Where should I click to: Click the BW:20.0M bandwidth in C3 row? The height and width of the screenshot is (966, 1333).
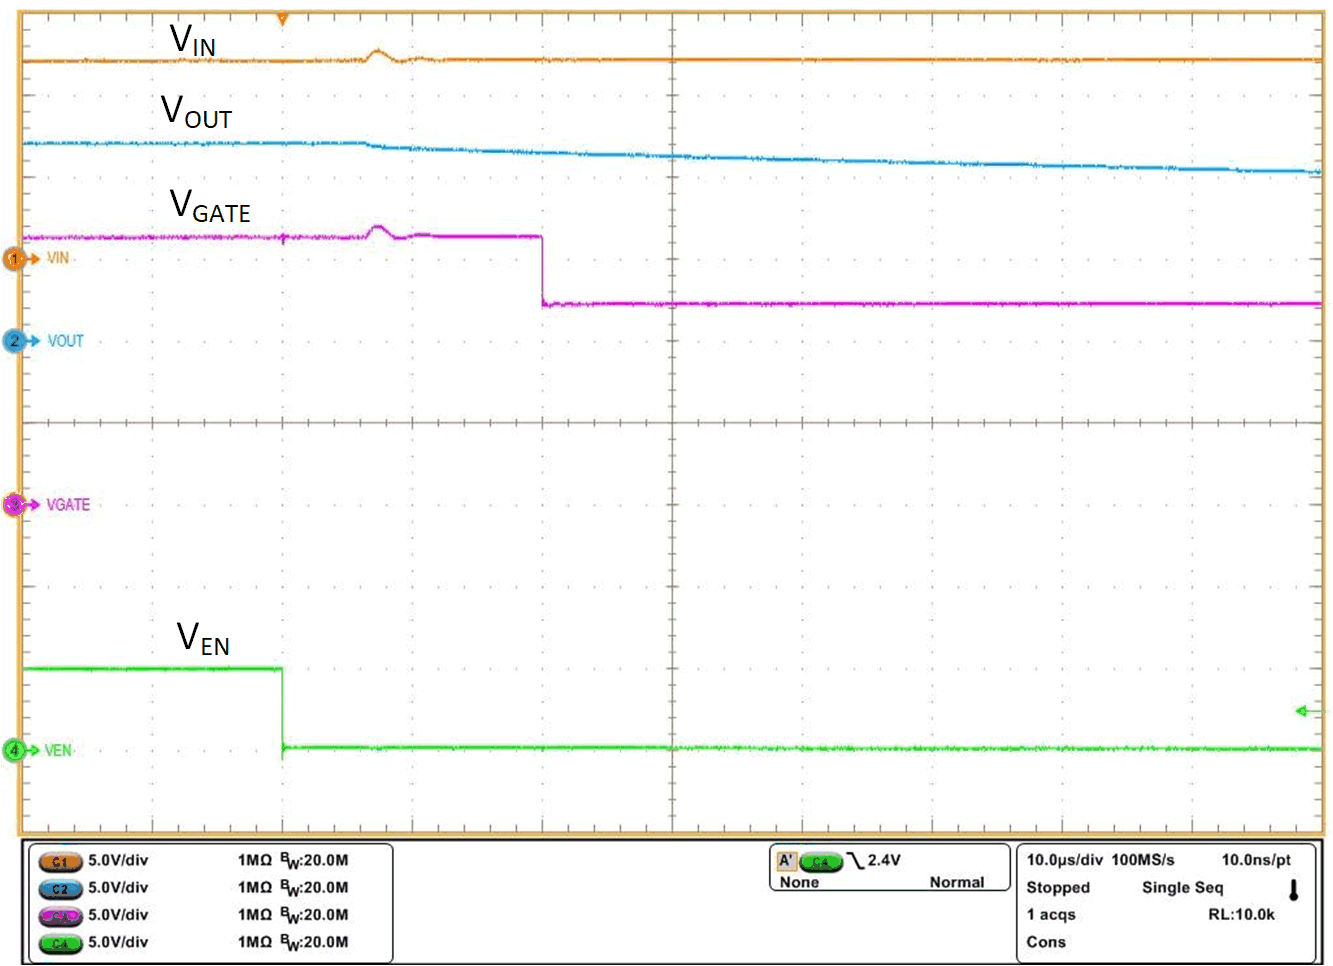click(x=314, y=914)
